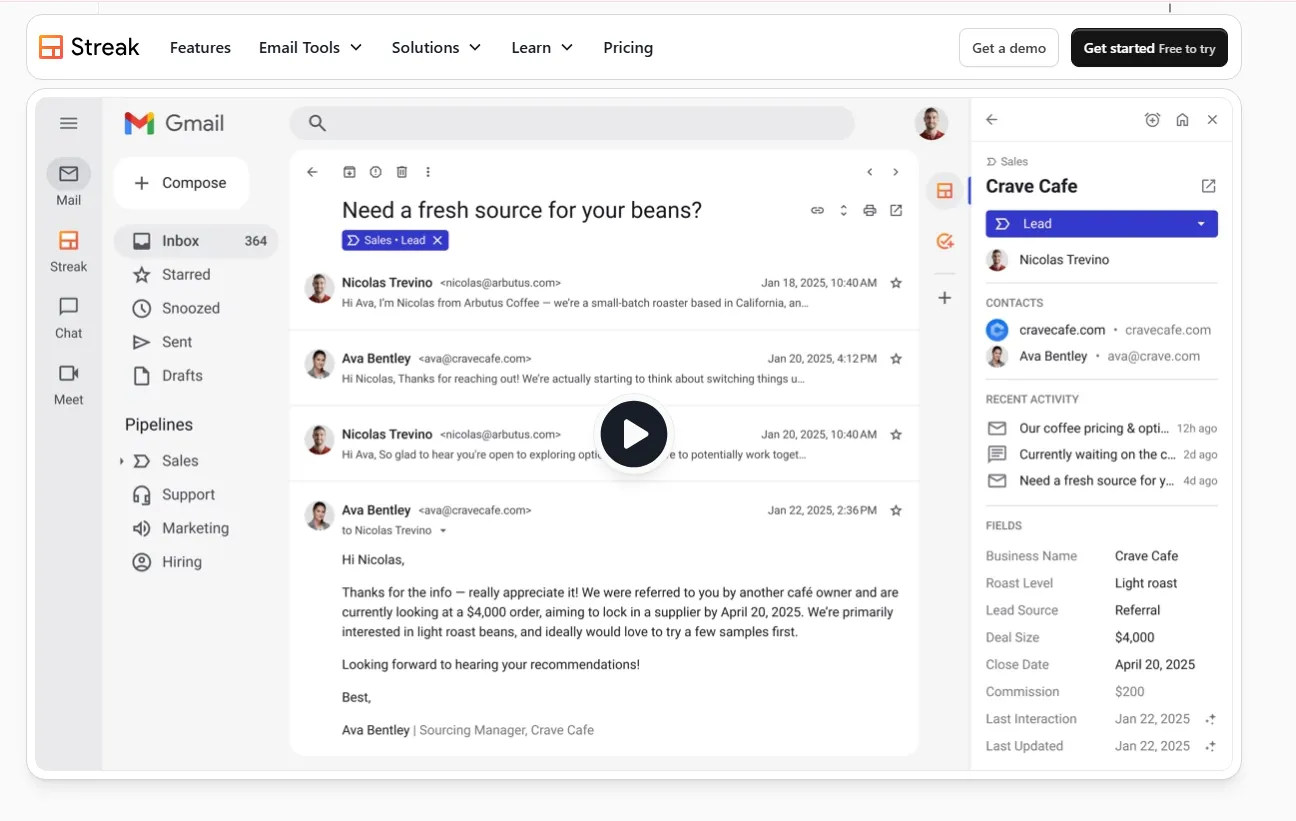1296x821 pixels.
Task: Delete the email with trash icon
Action: click(x=402, y=172)
